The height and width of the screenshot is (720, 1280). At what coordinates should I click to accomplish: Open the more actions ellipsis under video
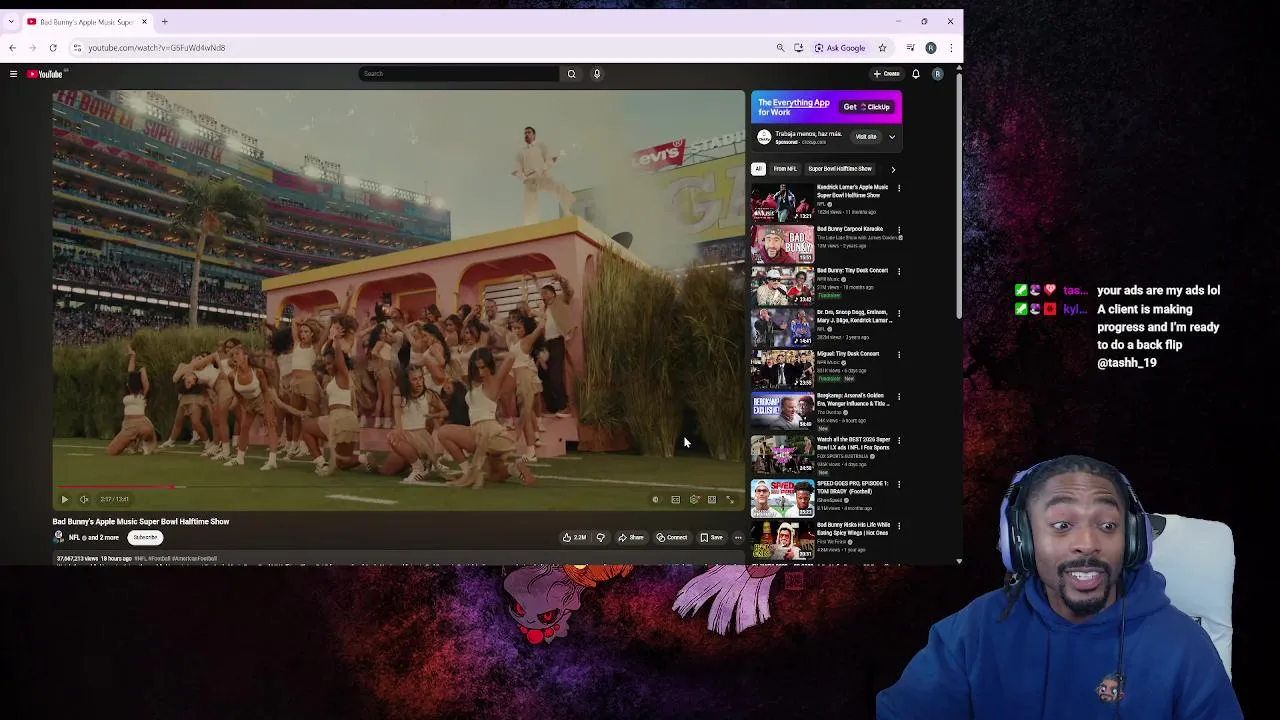point(738,538)
